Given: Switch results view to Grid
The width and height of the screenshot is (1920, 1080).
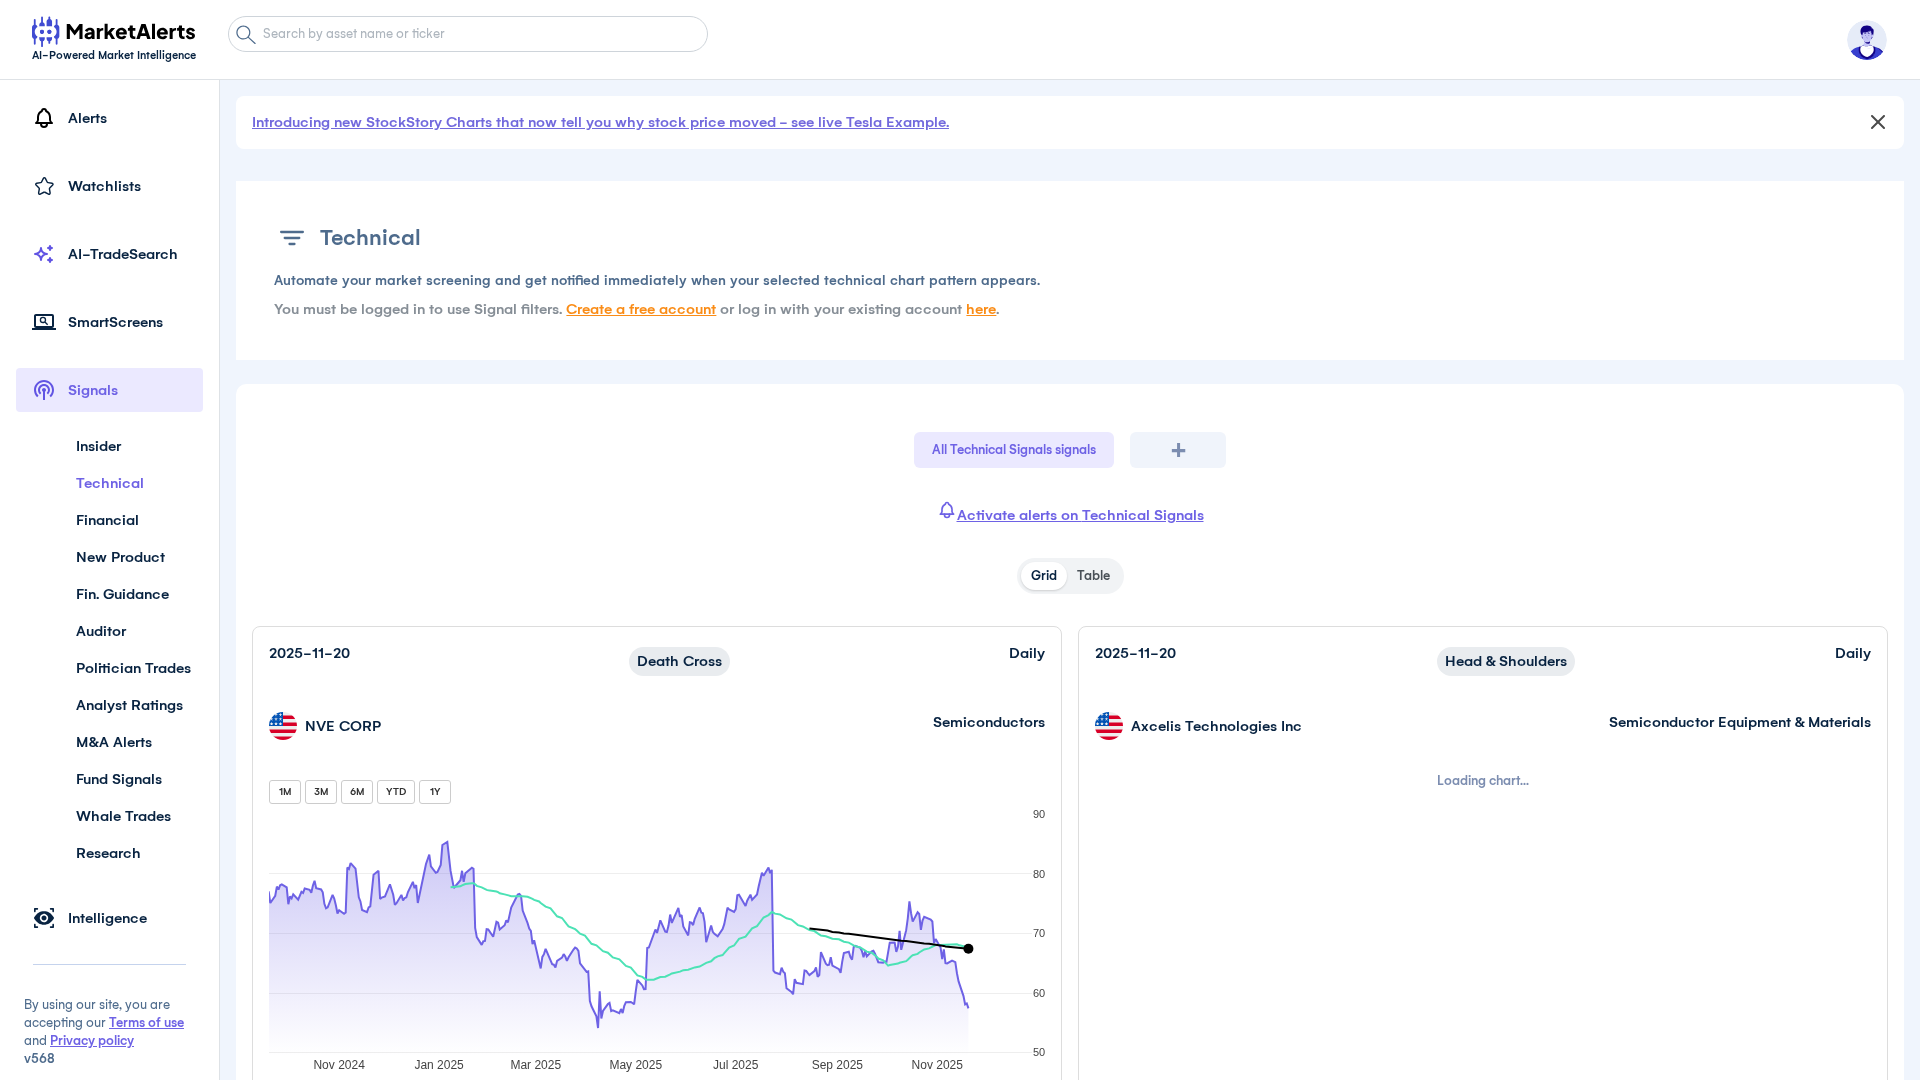Looking at the screenshot, I should (1043, 576).
